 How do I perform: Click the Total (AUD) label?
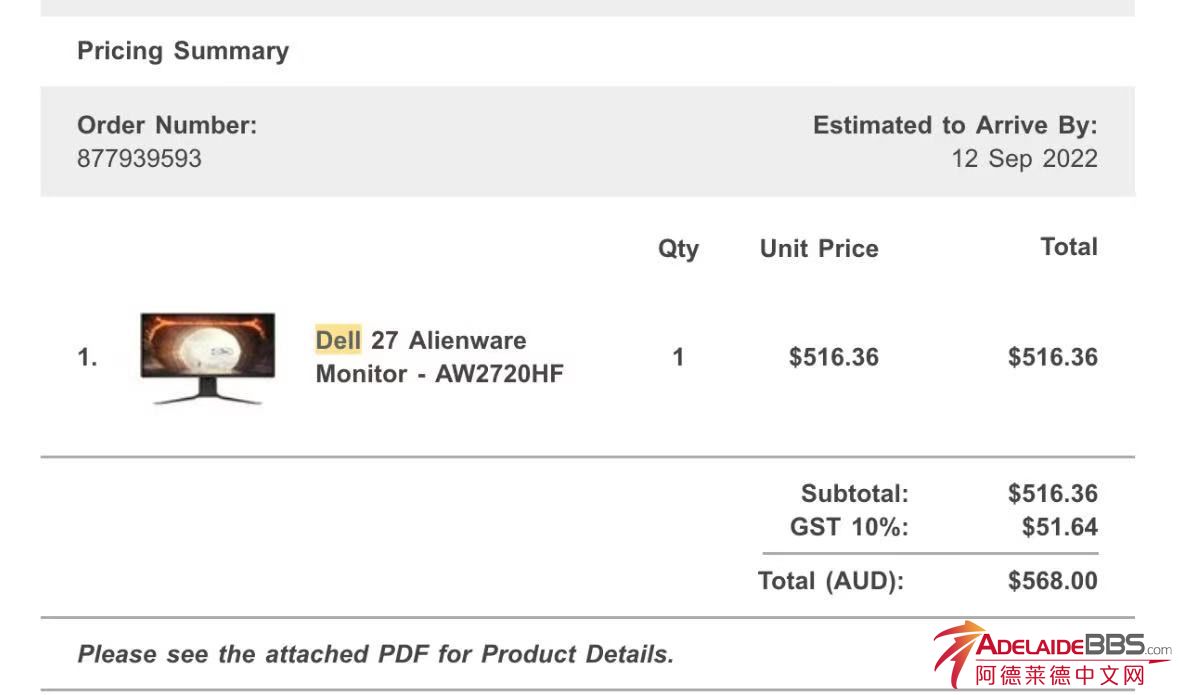831,580
